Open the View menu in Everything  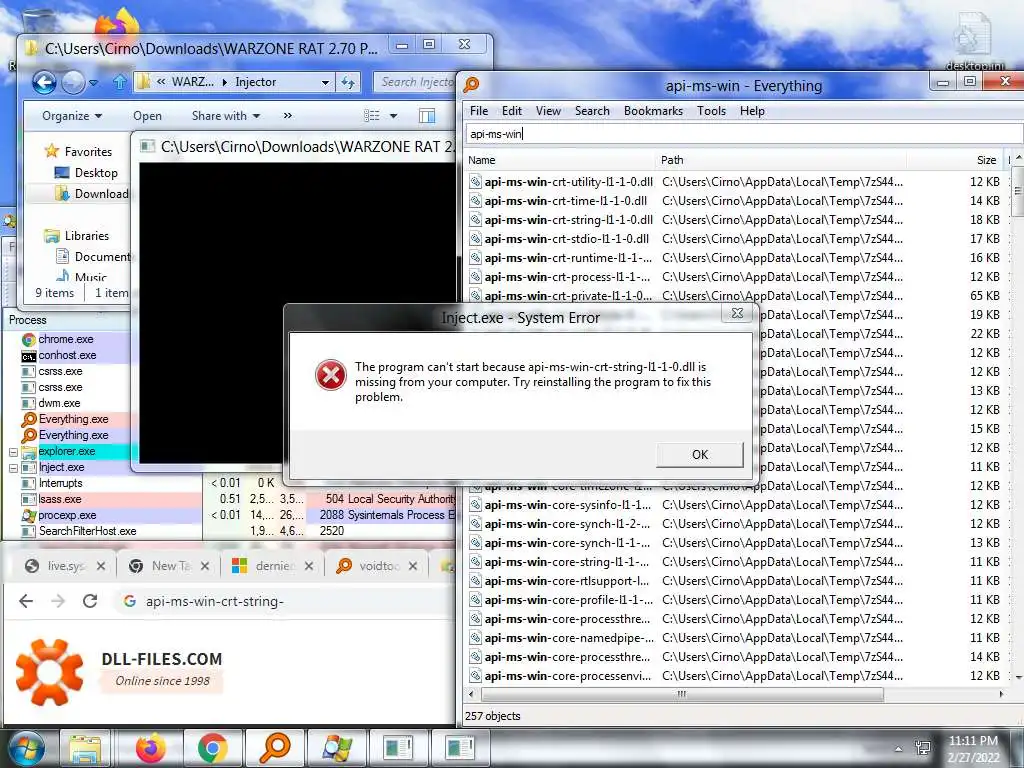[548, 111]
